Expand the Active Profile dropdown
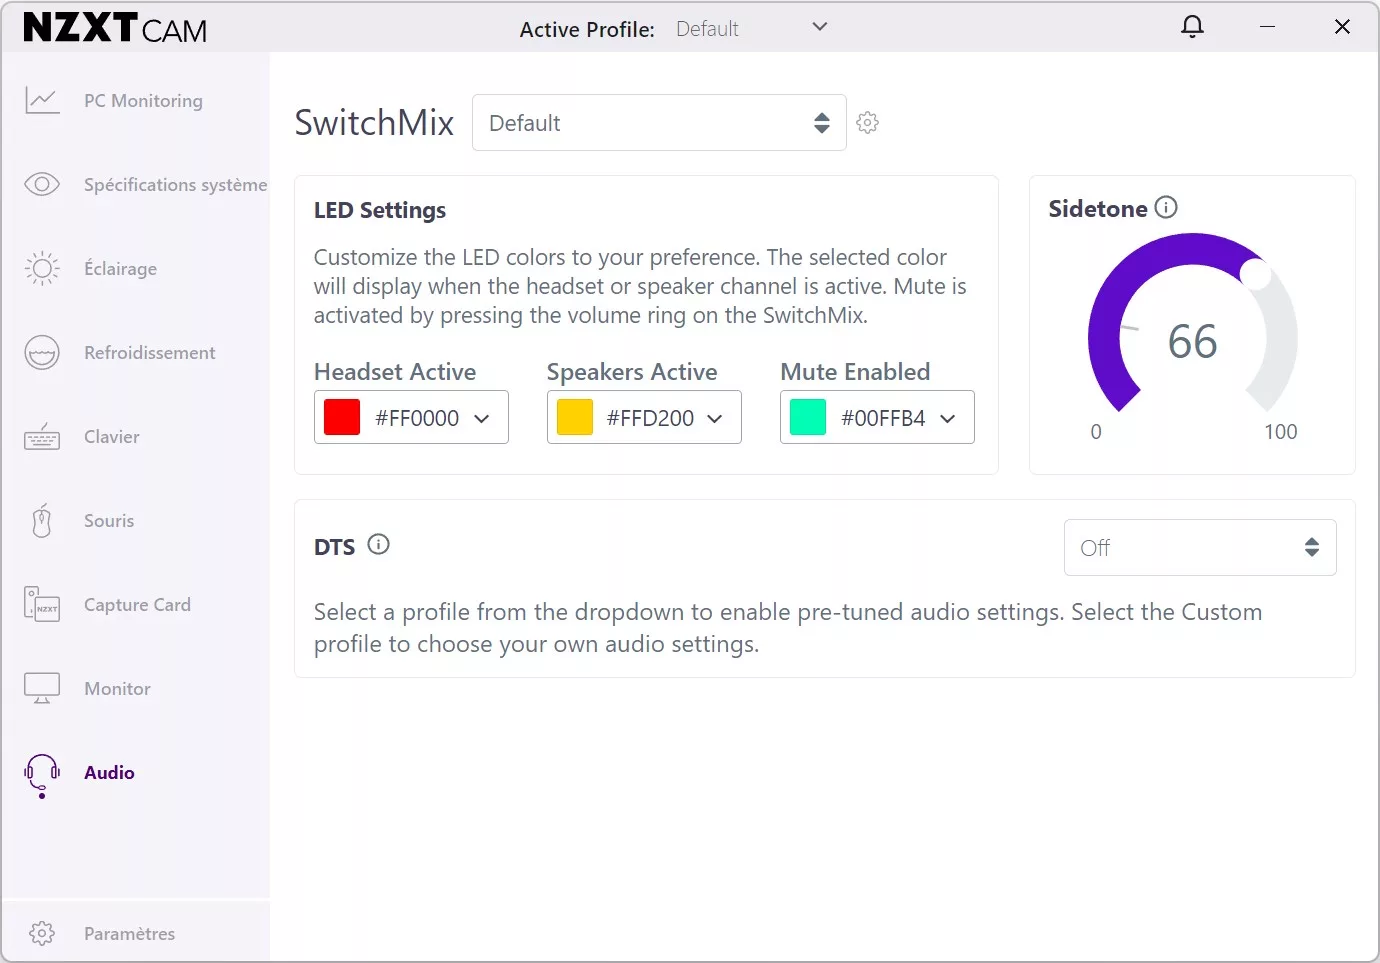Screen dimensions: 1380x963 point(819,27)
